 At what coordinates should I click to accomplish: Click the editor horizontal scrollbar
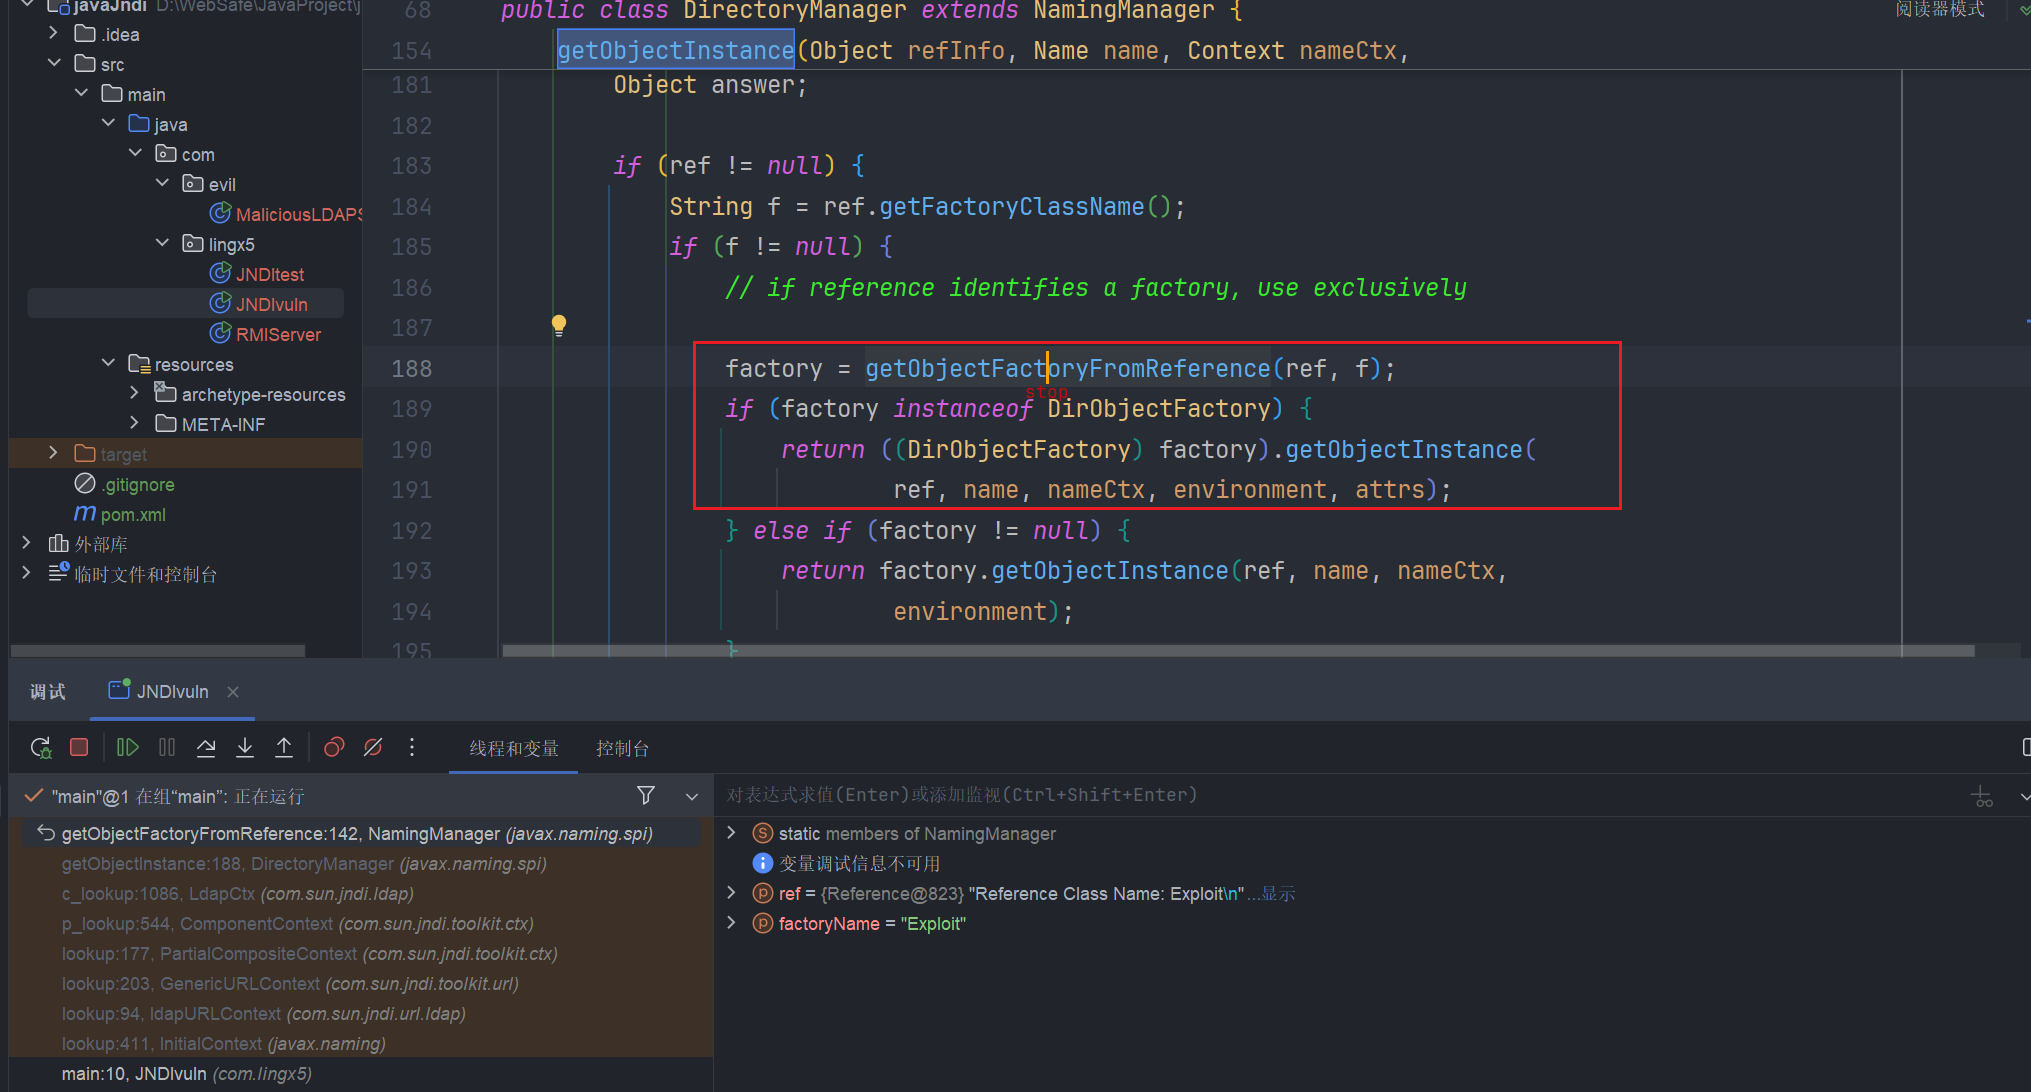[x=1238, y=651]
